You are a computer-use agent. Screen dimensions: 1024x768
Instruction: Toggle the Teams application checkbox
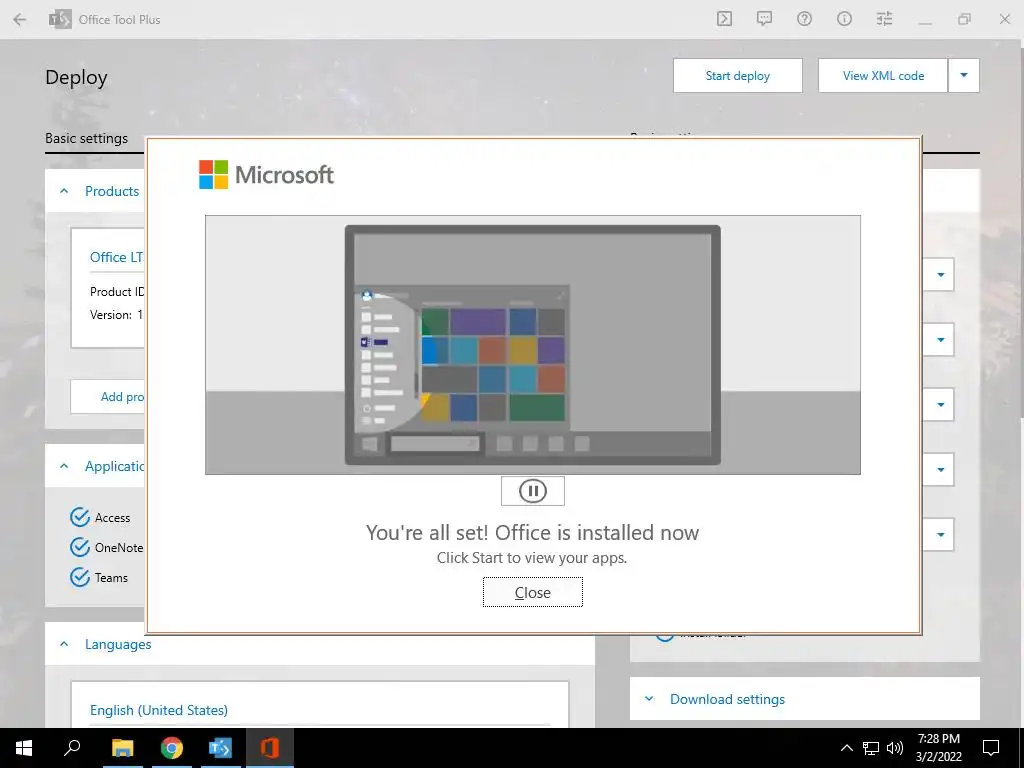click(x=80, y=577)
